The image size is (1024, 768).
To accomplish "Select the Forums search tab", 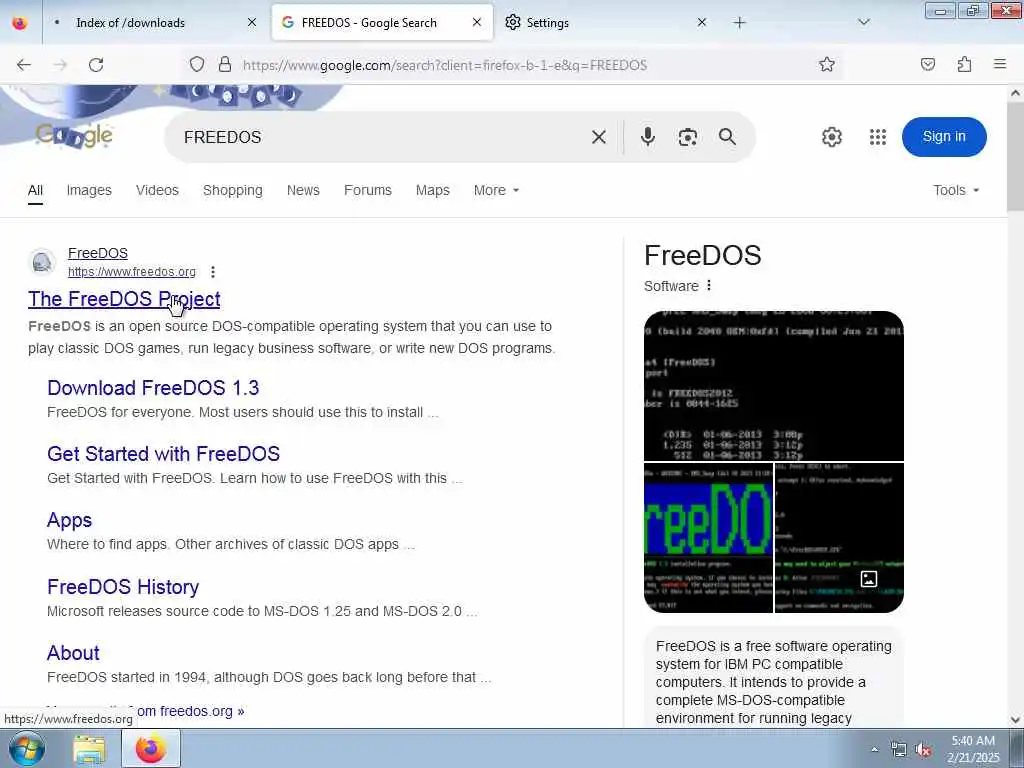I will pyautogui.click(x=368, y=190).
